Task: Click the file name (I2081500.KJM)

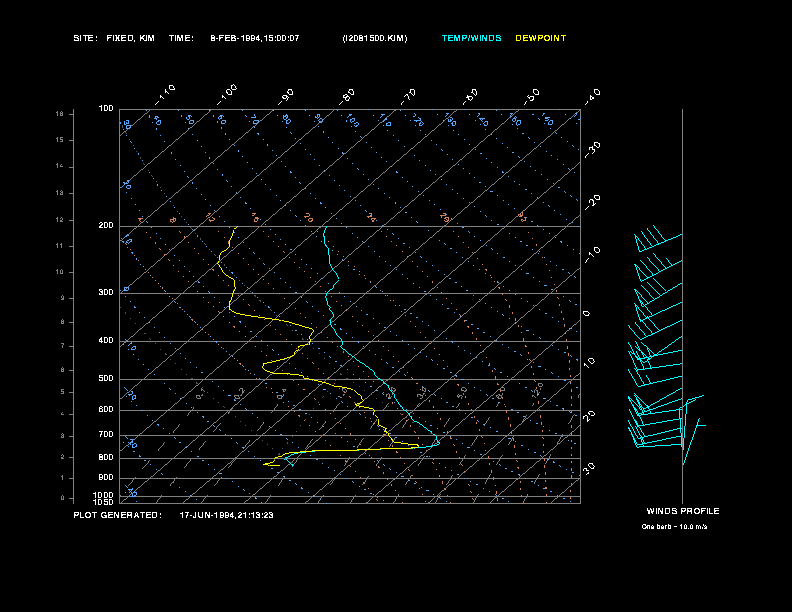Action: click(x=375, y=38)
